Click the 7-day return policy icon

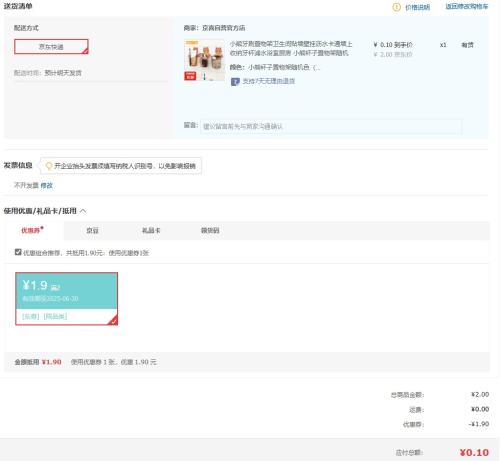tap(235, 81)
